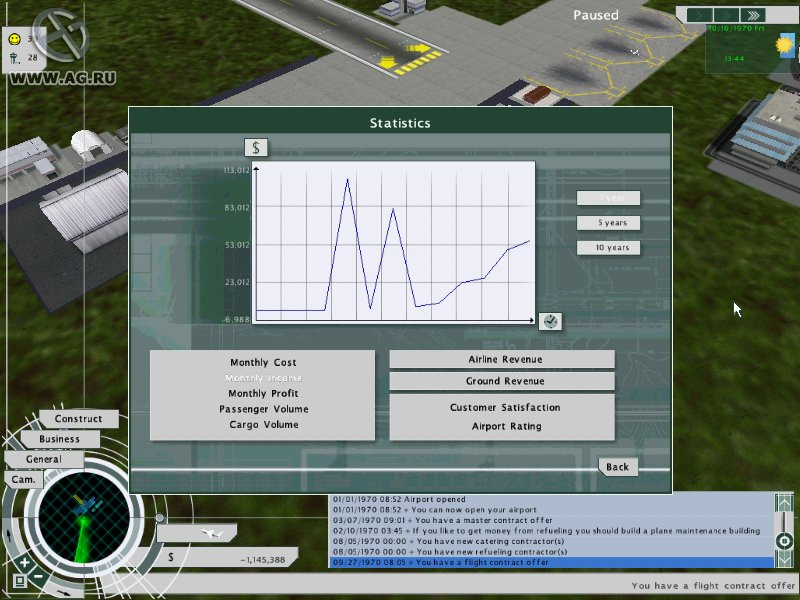Viewport: 800px width, 600px height.
Task: Click the message log scrollbar circular handle
Action: click(x=784, y=541)
